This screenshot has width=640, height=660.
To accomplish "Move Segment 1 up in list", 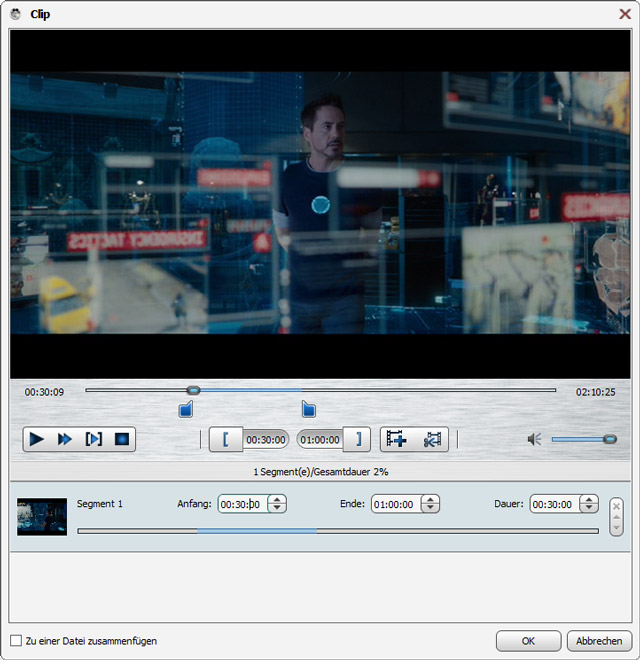I will point(616,517).
